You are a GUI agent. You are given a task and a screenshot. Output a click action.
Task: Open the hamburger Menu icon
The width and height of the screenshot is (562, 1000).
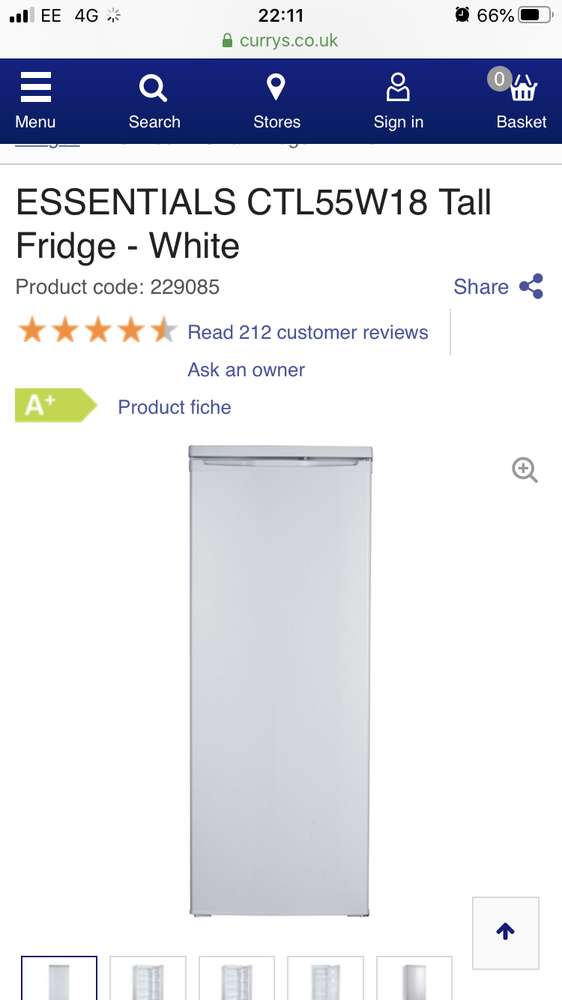click(35, 87)
